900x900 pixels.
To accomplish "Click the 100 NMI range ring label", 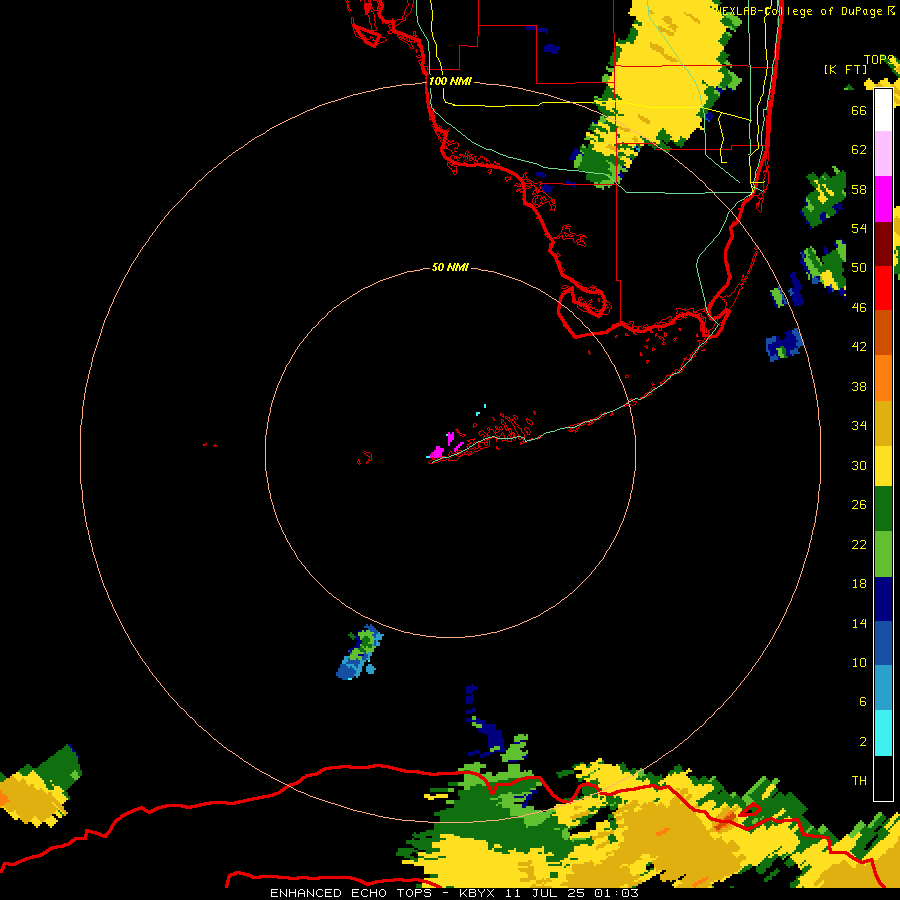I will pos(450,81).
